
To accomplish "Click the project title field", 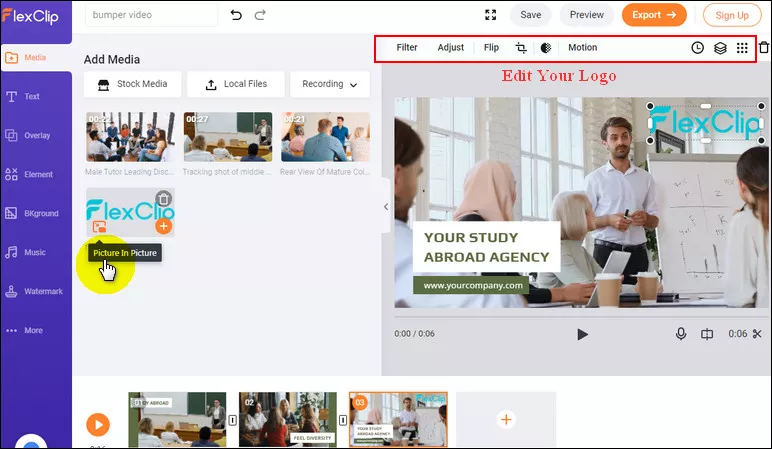I will pyautogui.click(x=152, y=15).
